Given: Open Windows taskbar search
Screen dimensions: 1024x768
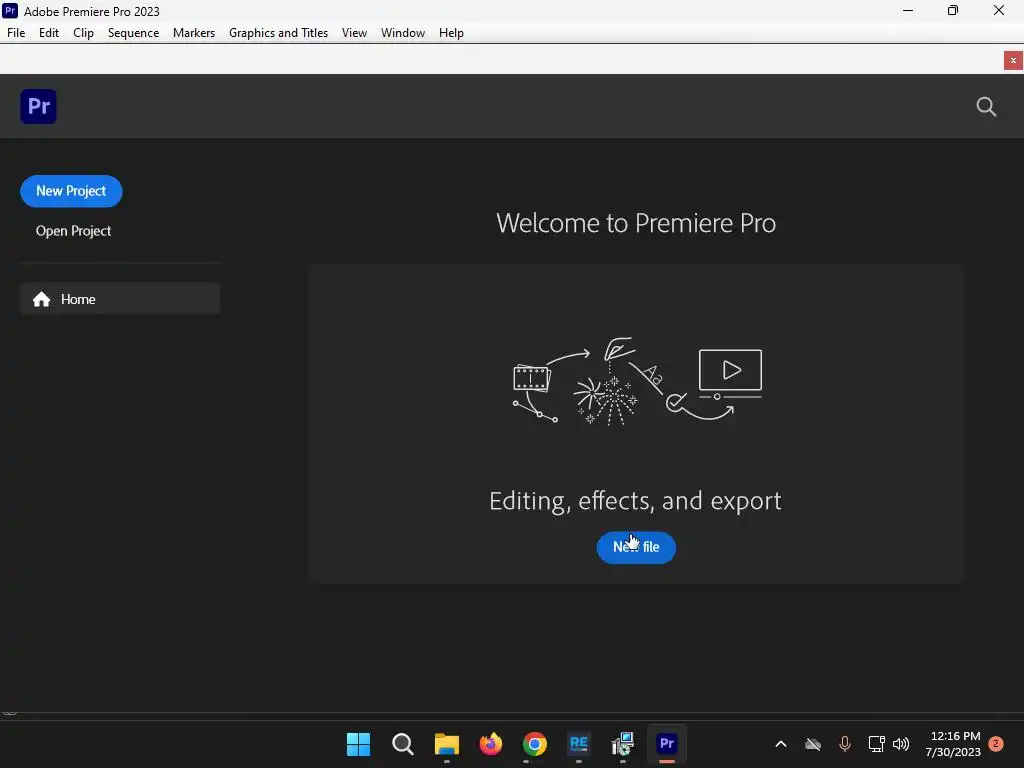Looking at the screenshot, I should pos(403,744).
